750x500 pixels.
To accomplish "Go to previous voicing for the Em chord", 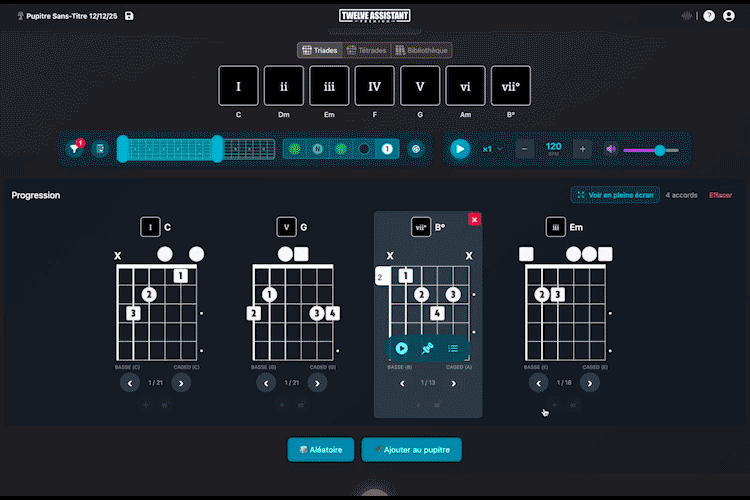I will (538, 382).
